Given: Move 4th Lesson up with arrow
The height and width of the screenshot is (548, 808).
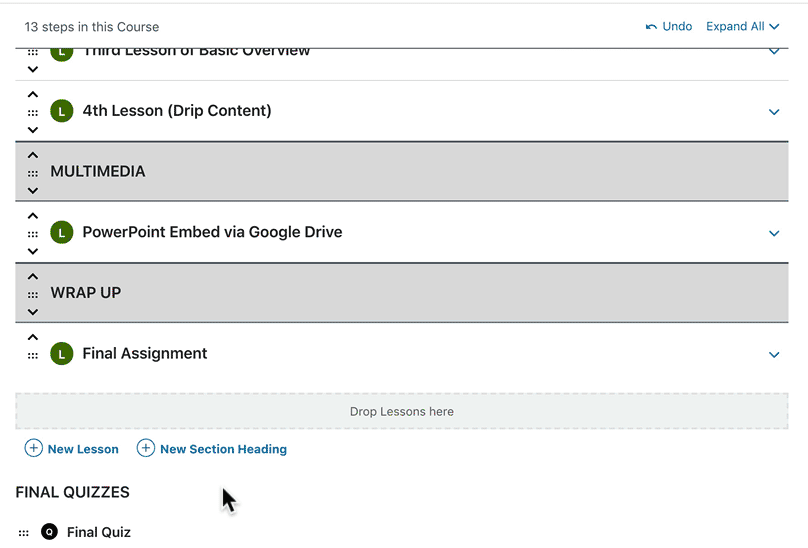Looking at the screenshot, I should click(33, 95).
